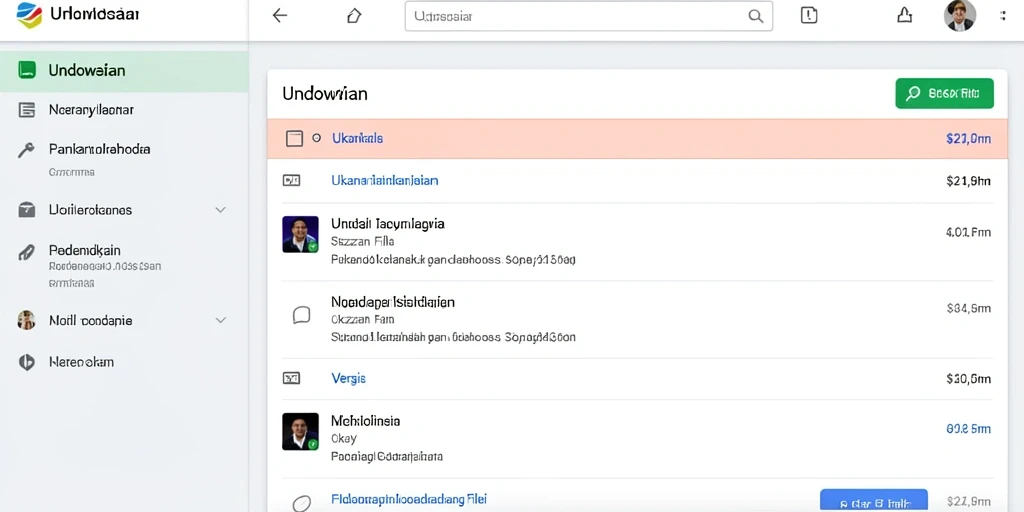Image resolution: width=1024 pixels, height=512 pixels.
Task: Click the $21,9m amount in the Ukanariainkanjaian row
Action: (968, 181)
